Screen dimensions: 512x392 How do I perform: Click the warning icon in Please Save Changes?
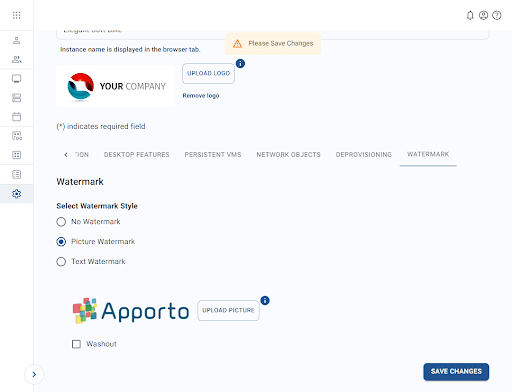[x=237, y=44]
